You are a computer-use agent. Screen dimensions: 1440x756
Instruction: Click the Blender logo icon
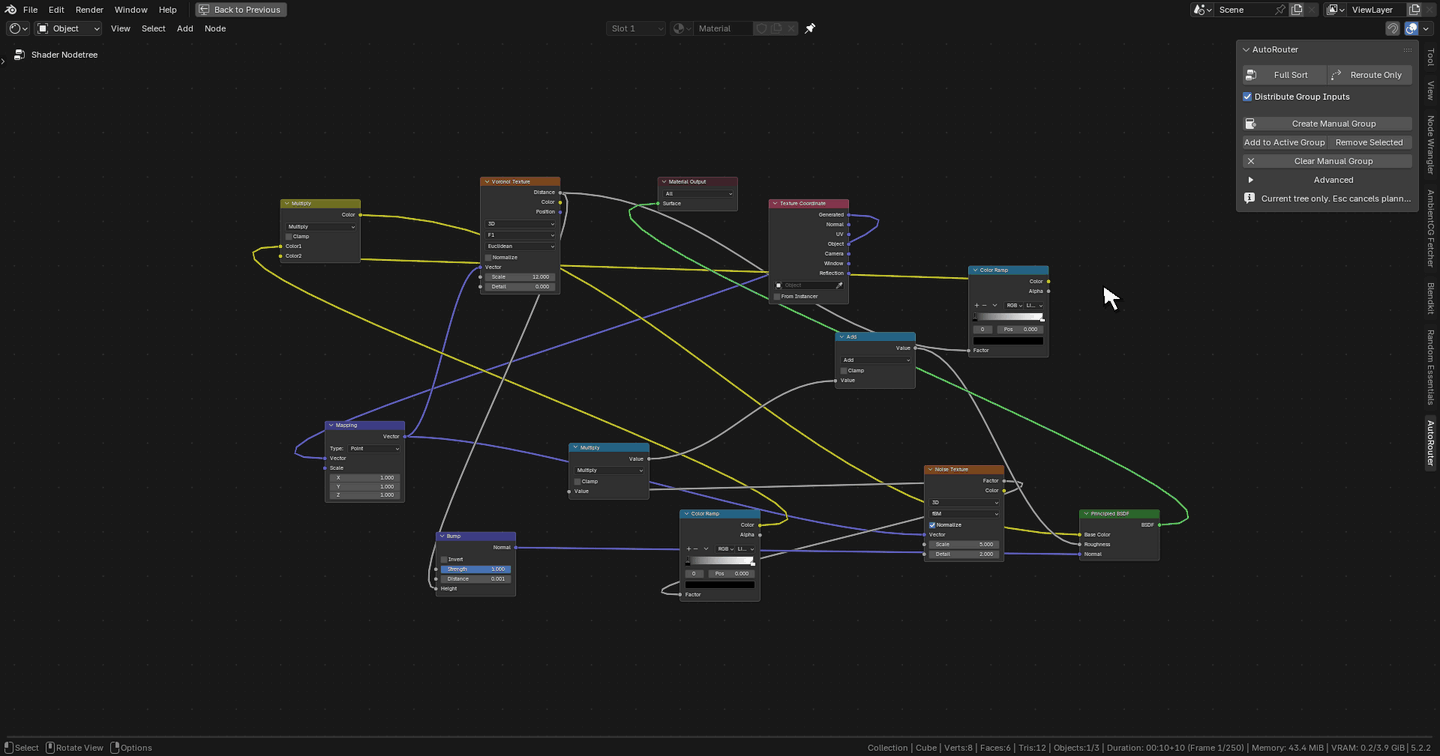click(11, 9)
